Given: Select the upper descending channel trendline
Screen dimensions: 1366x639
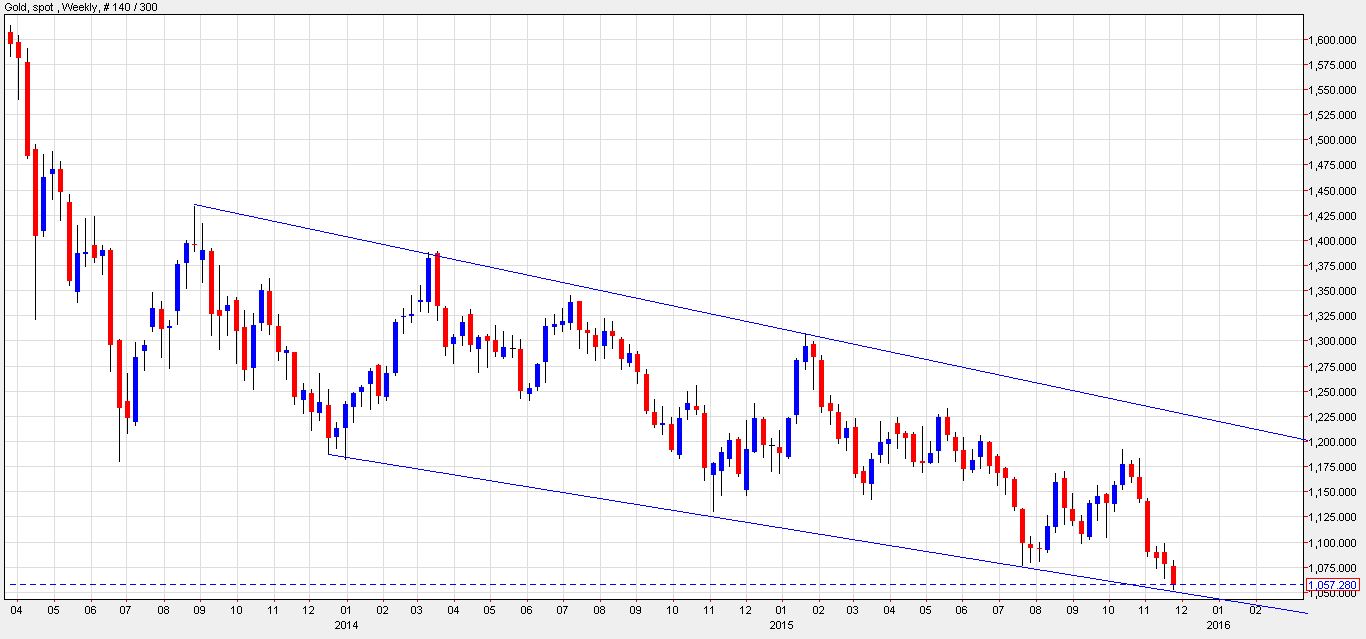Looking at the screenshot, I should [x=700, y=312].
